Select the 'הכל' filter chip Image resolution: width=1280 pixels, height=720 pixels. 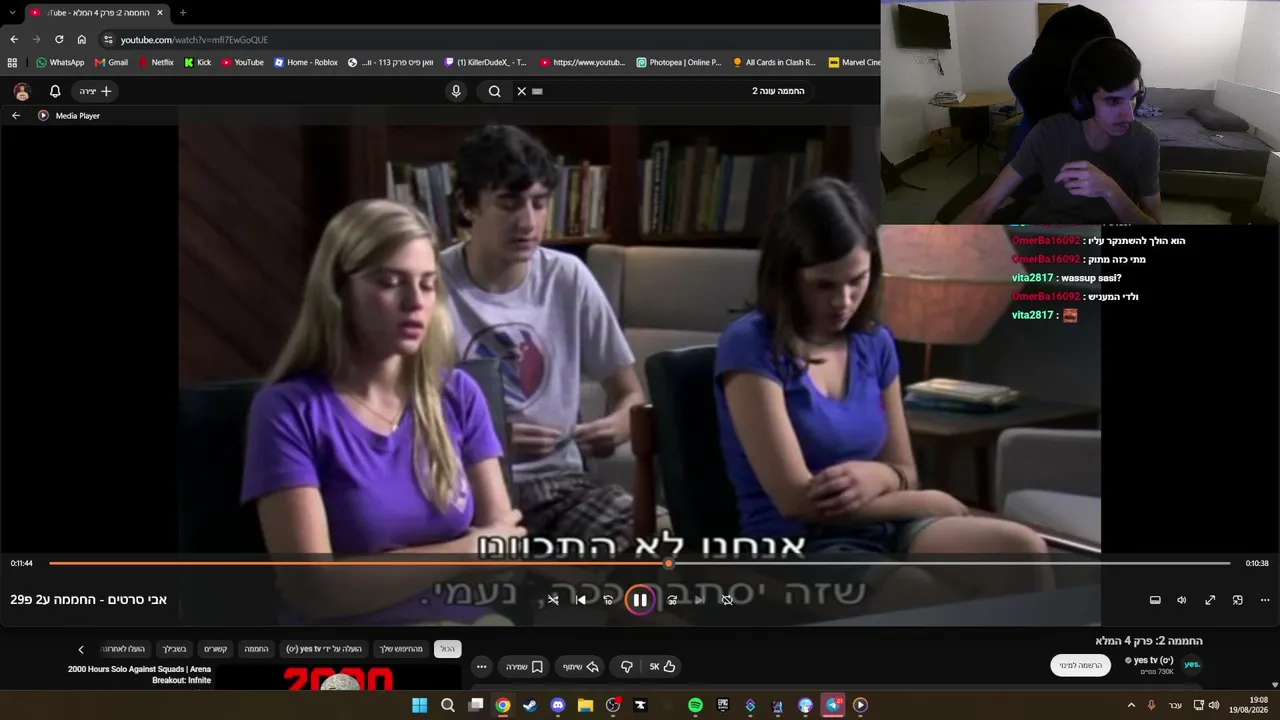pos(447,649)
